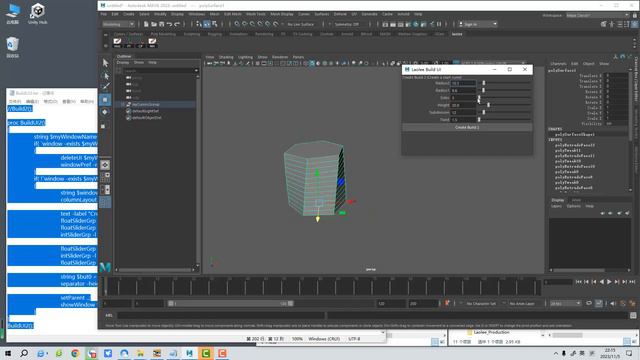The width and height of the screenshot is (640, 360).
Task: Select polySurfaceShape1 in Channel Box
Action: [575, 134]
